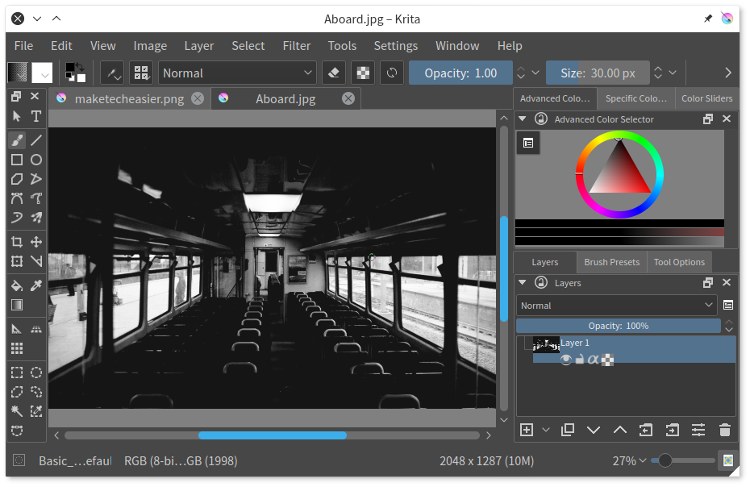Toggle the lock on Layer 1

[579, 359]
